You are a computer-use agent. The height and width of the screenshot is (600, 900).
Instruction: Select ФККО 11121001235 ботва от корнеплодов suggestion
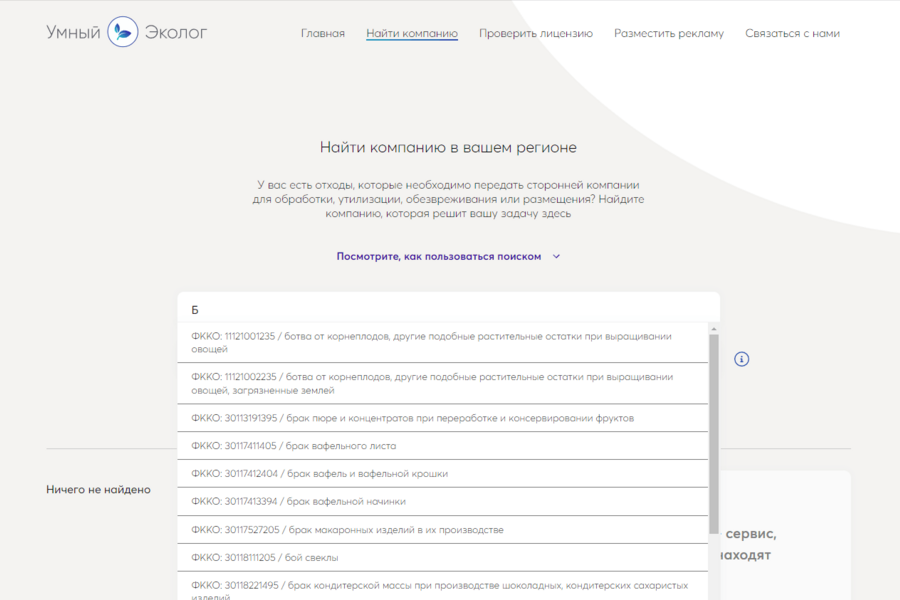[443, 343]
